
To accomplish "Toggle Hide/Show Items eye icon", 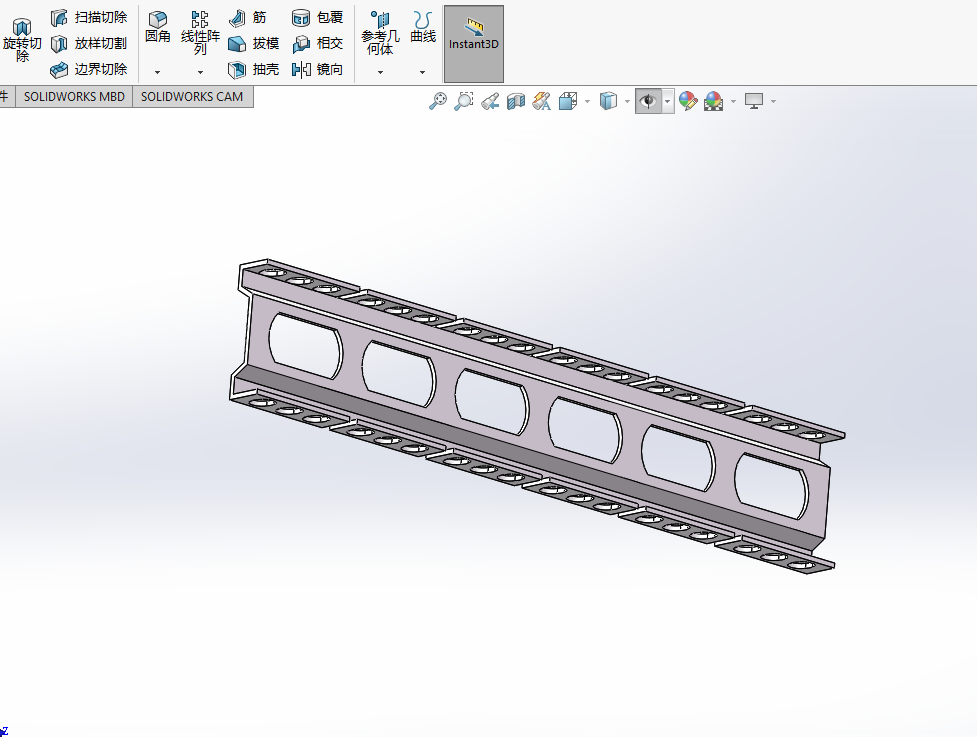I will (649, 101).
